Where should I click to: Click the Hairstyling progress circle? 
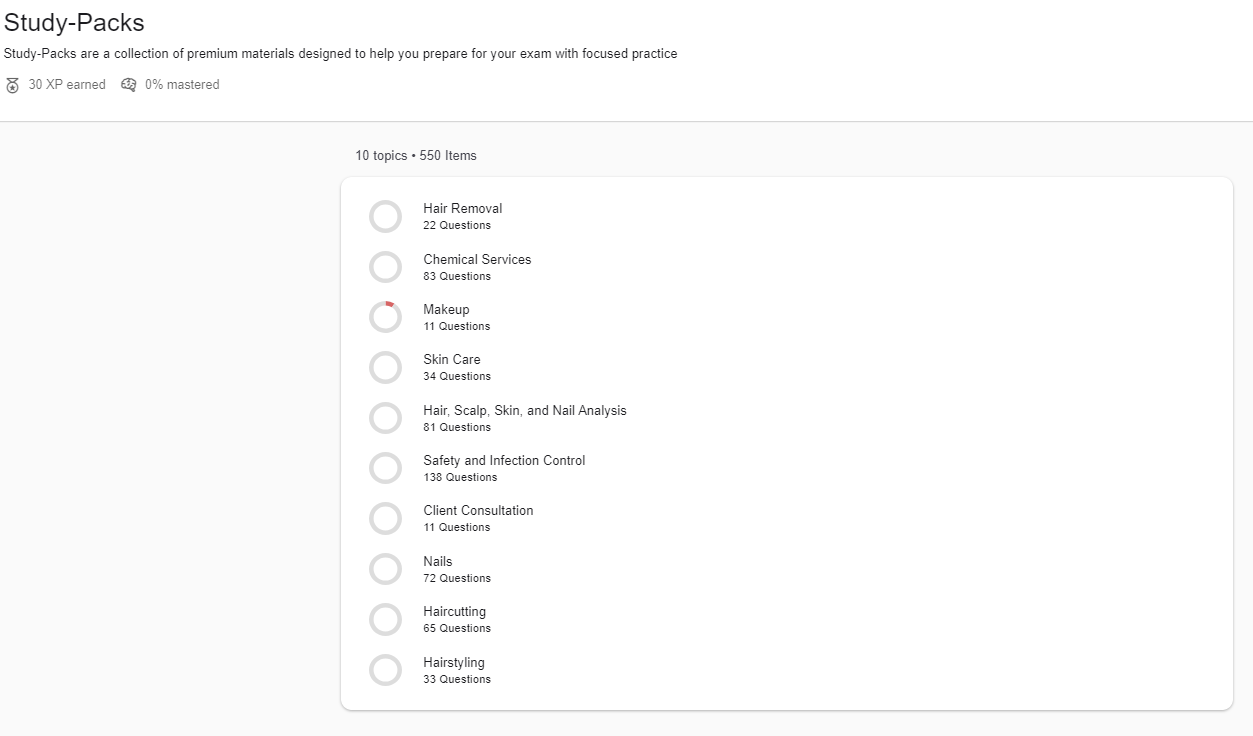pos(385,670)
